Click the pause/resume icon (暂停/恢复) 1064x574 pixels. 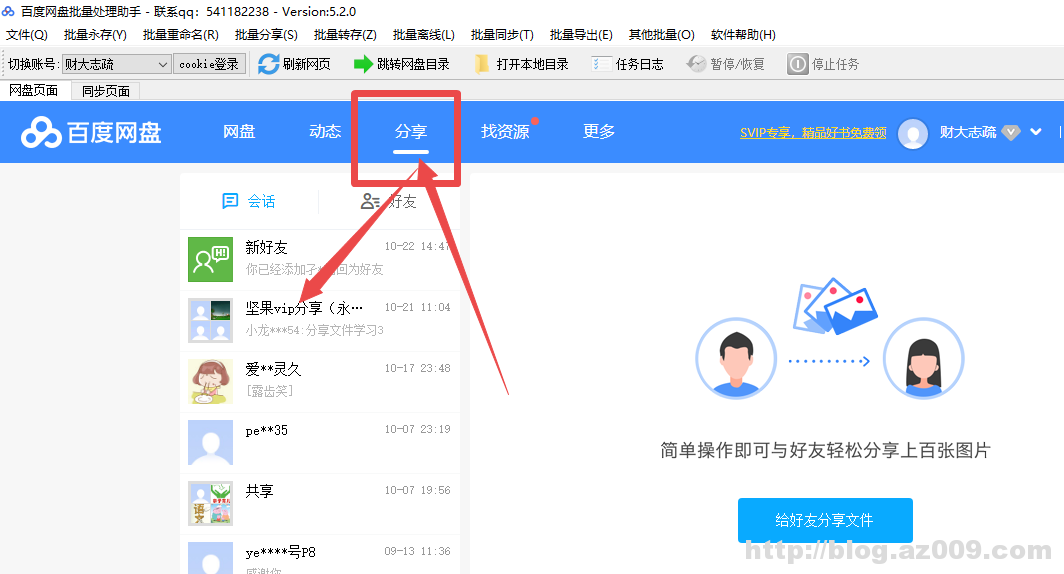click(696, 64)
